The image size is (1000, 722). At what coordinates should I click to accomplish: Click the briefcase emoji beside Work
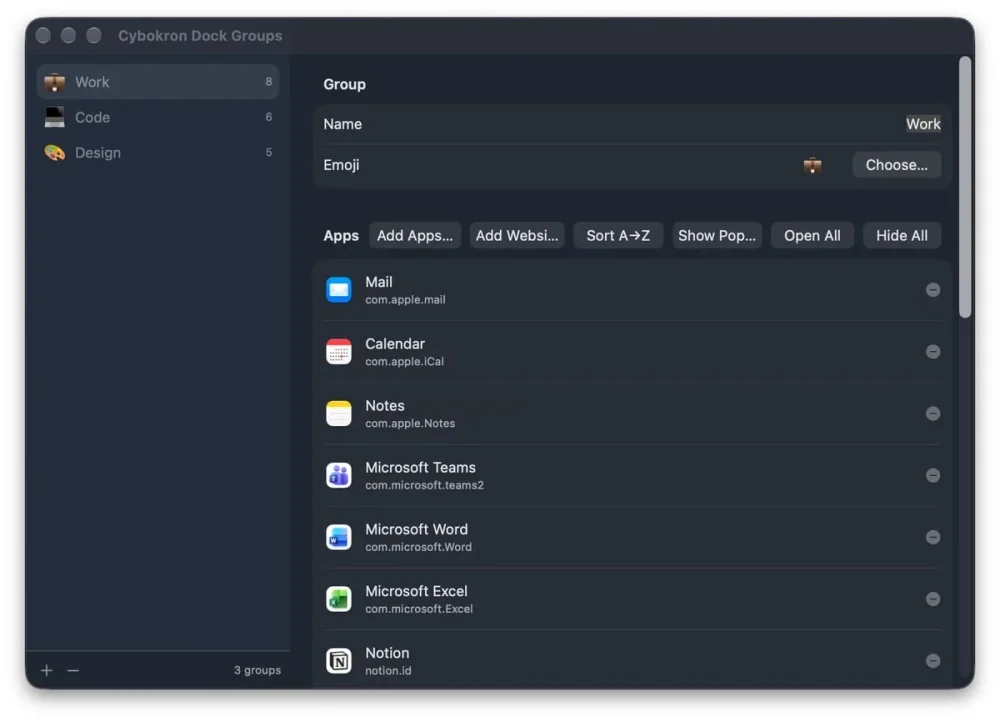(x=55, y=82)
